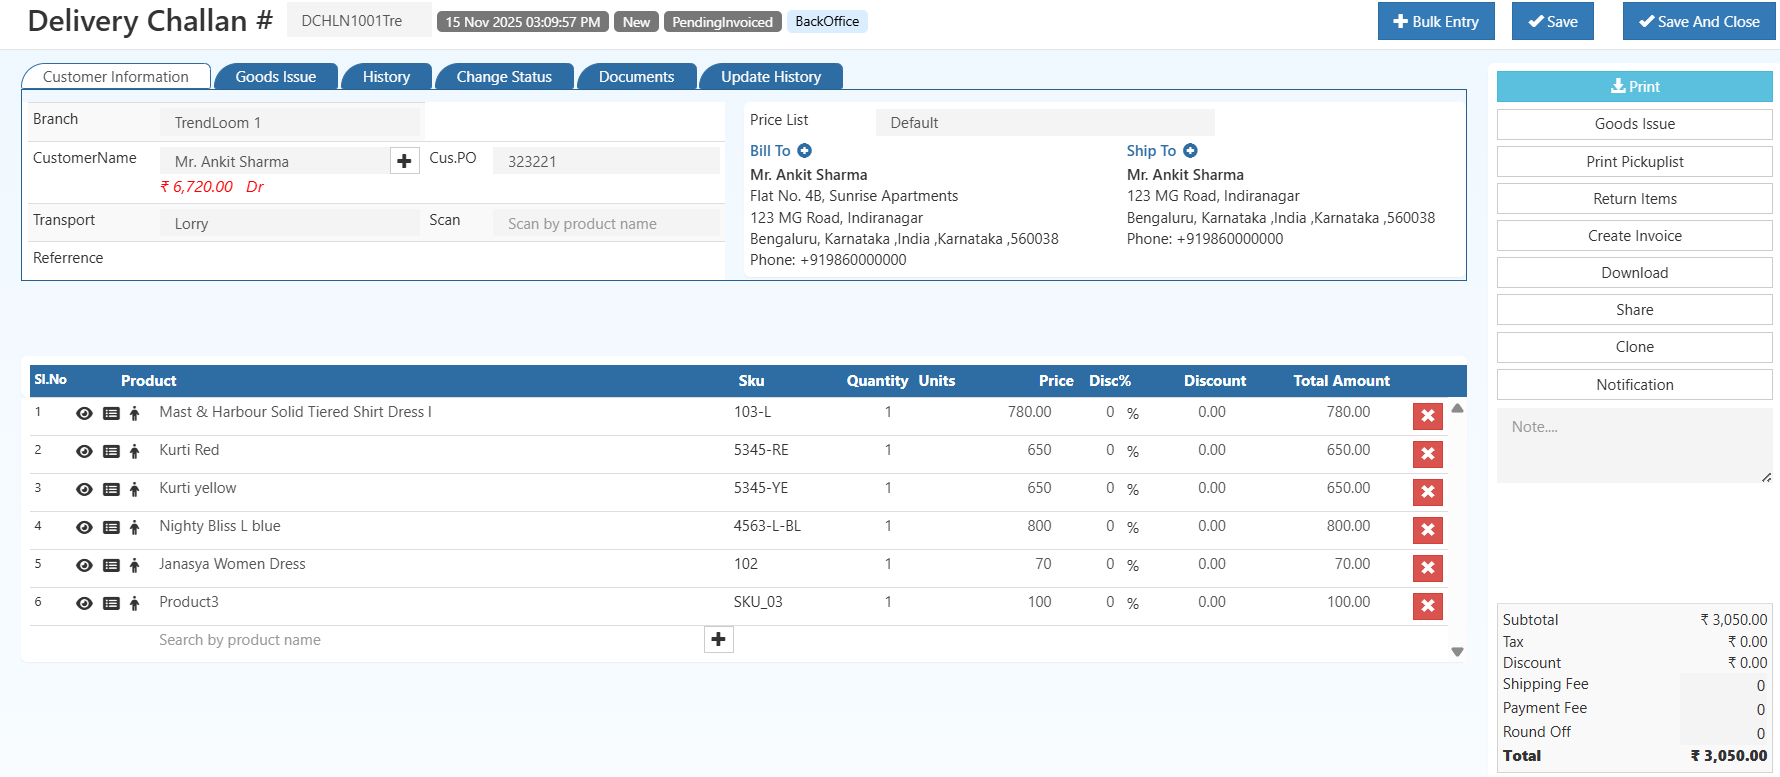Add Bill To address plus icon
Screen dimensions: 1780x777
(x=804, y=151)
